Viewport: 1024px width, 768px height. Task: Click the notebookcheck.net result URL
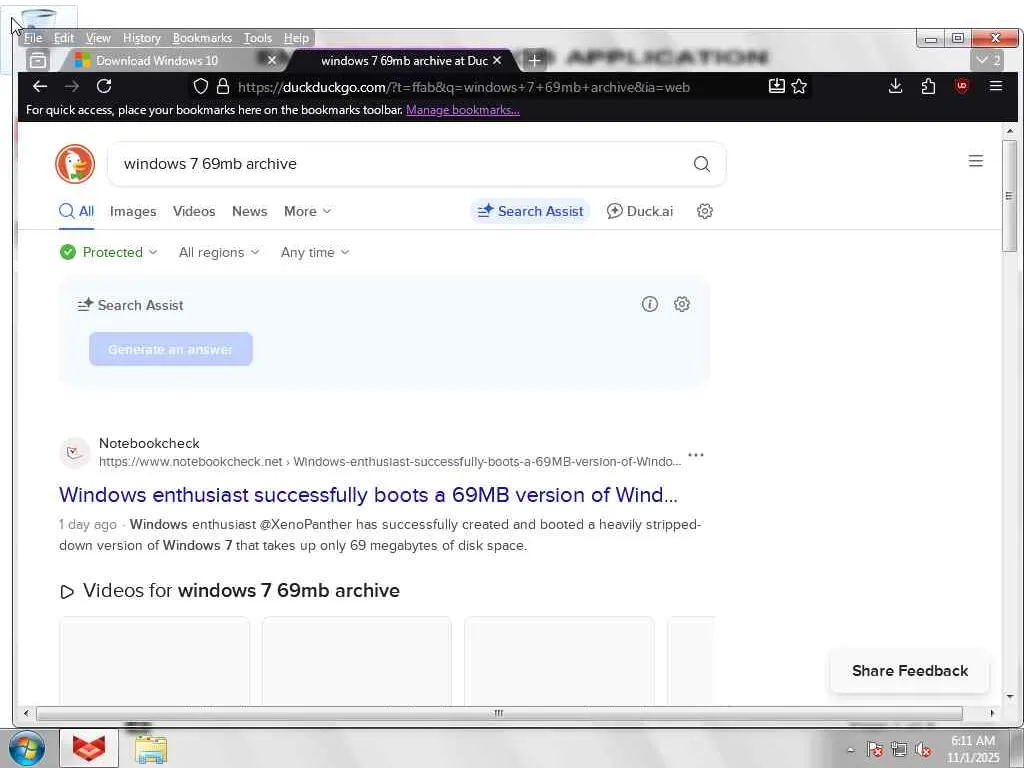[390, 462]
